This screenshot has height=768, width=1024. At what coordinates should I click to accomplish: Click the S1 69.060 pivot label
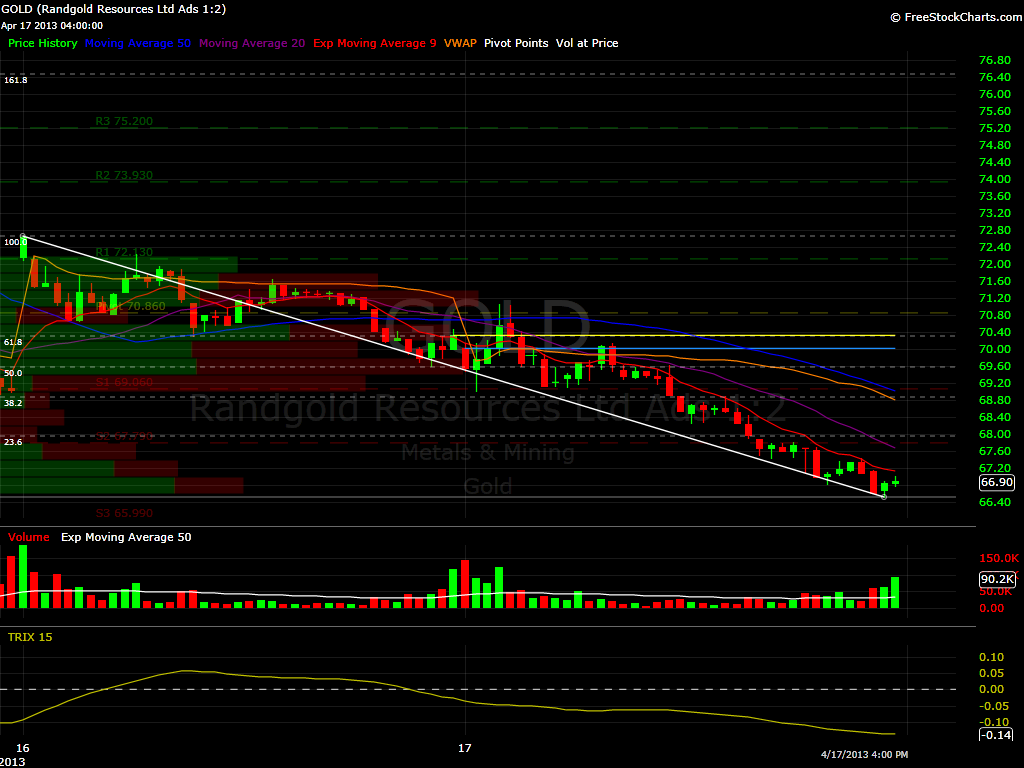click(124, 382)
